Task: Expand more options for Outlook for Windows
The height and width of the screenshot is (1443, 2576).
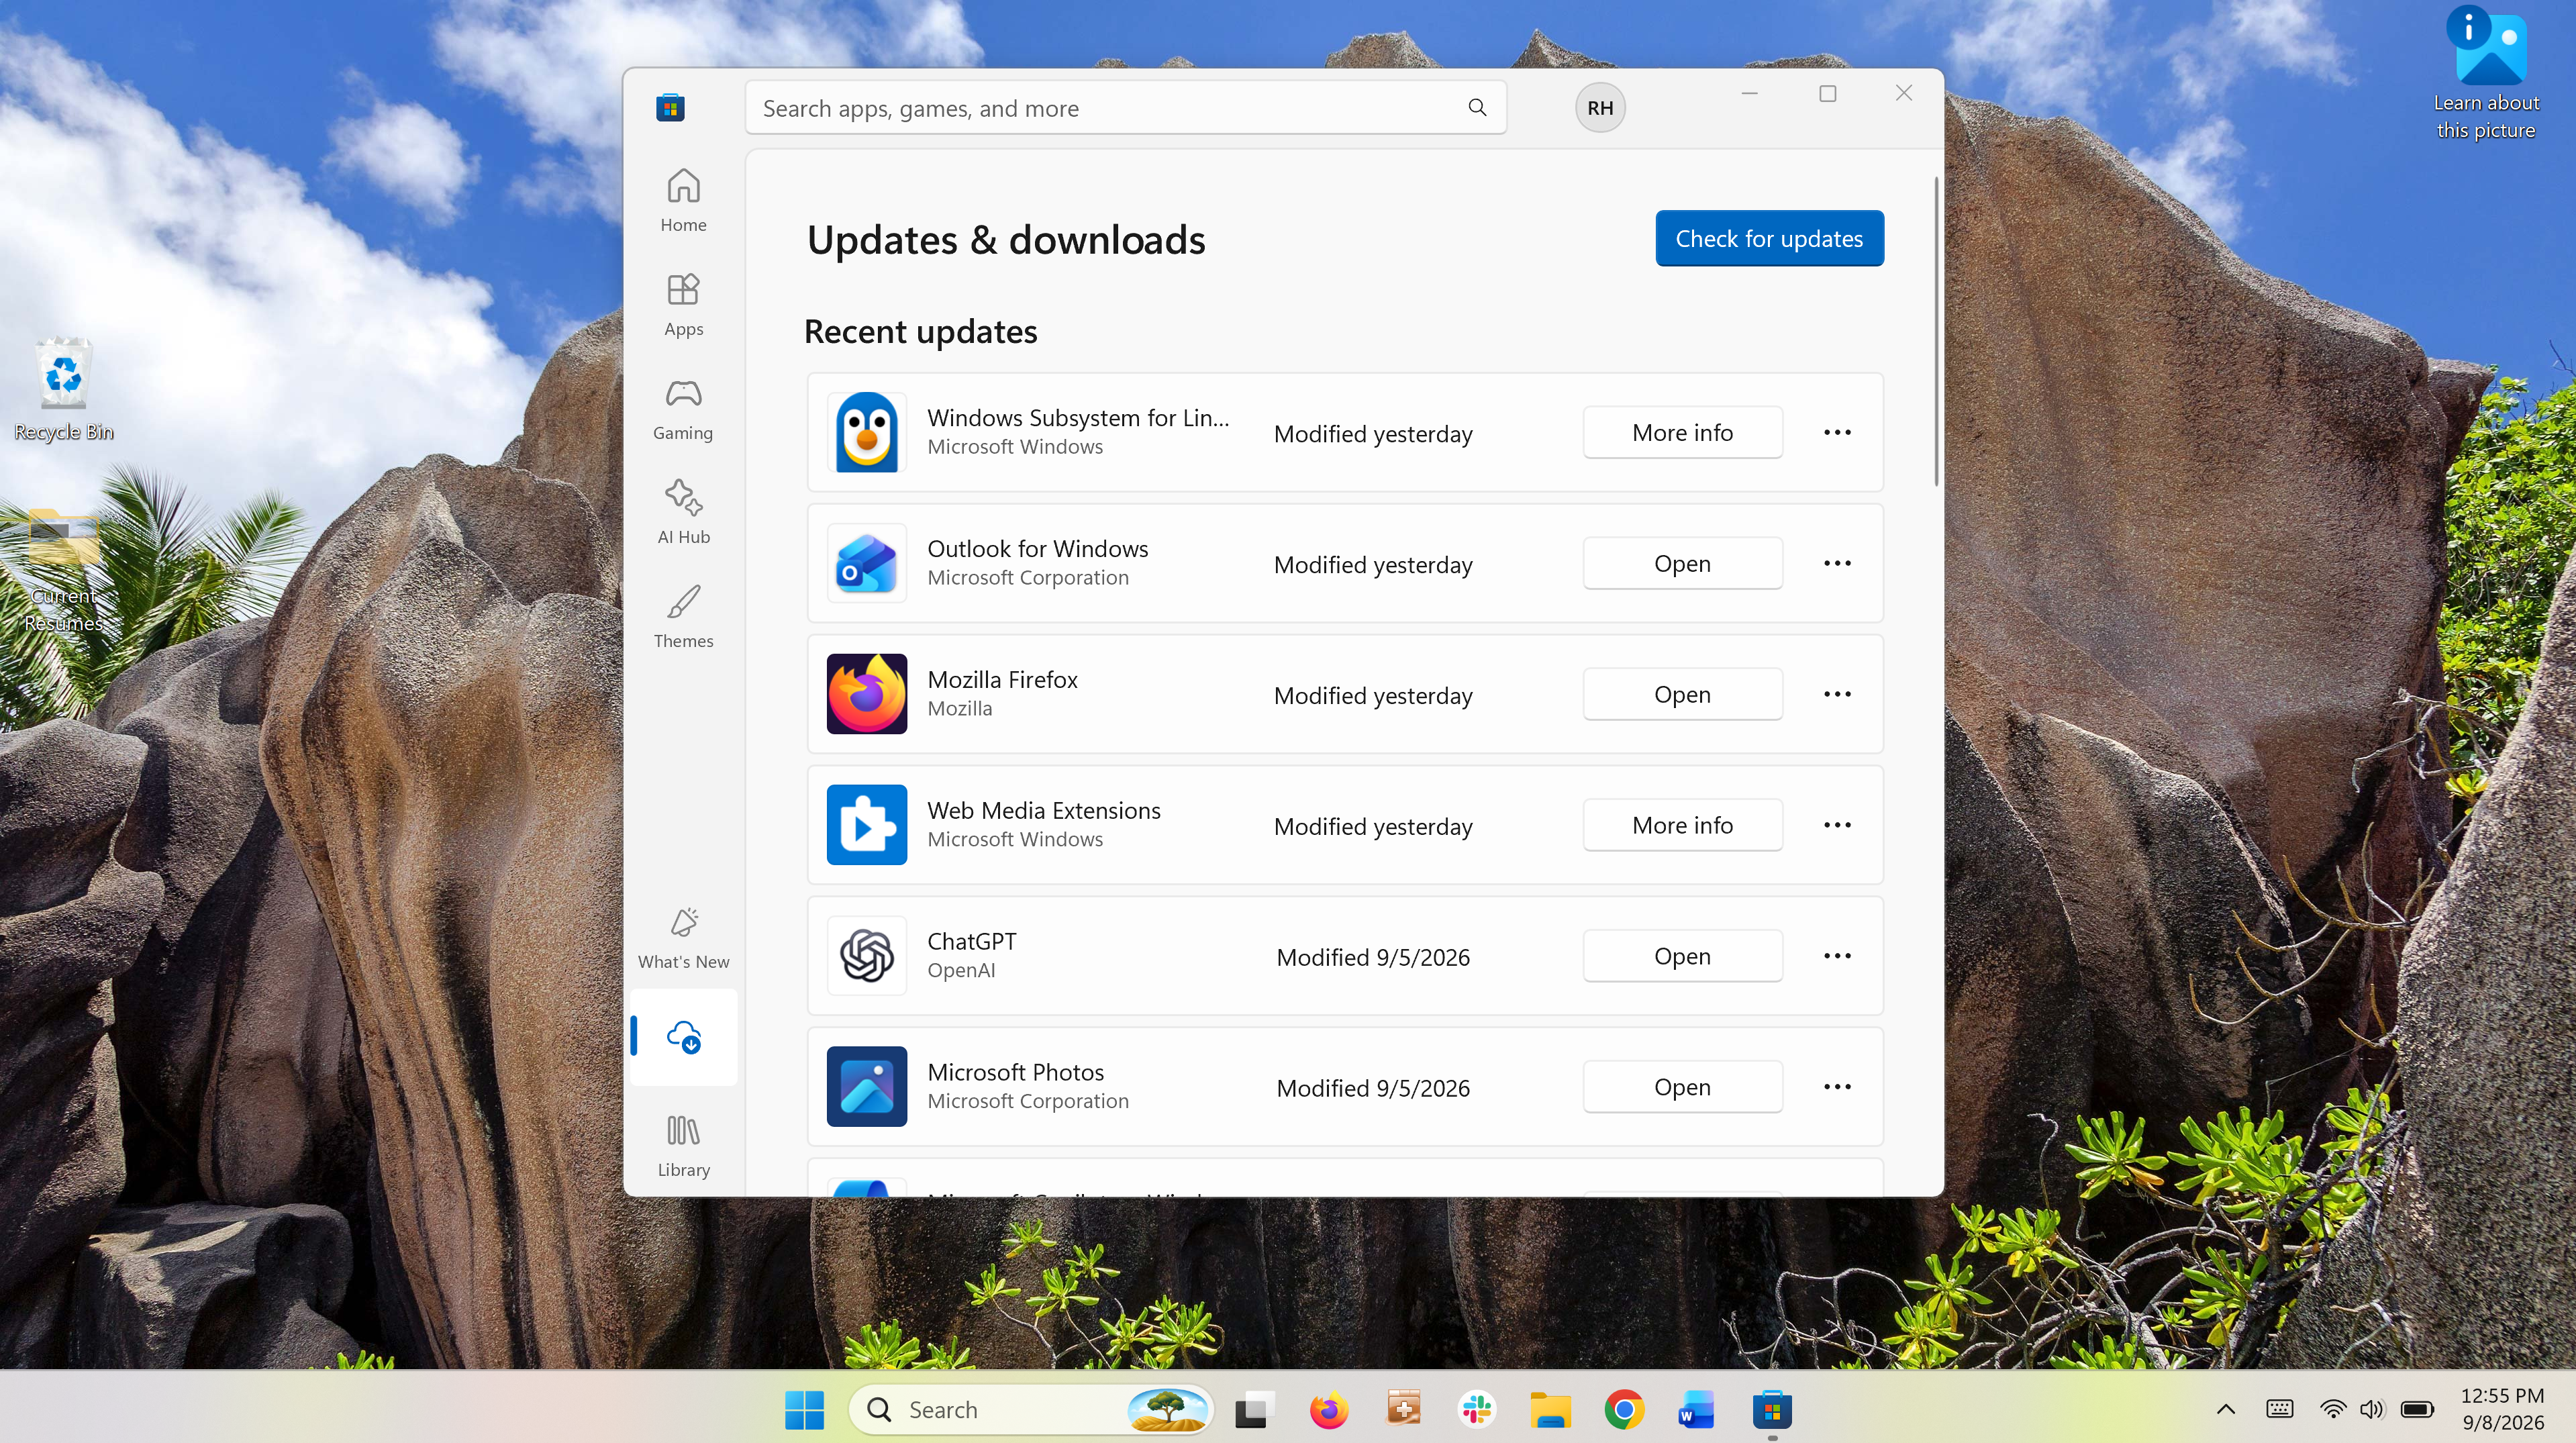Action: click(x=1837, y=563)
